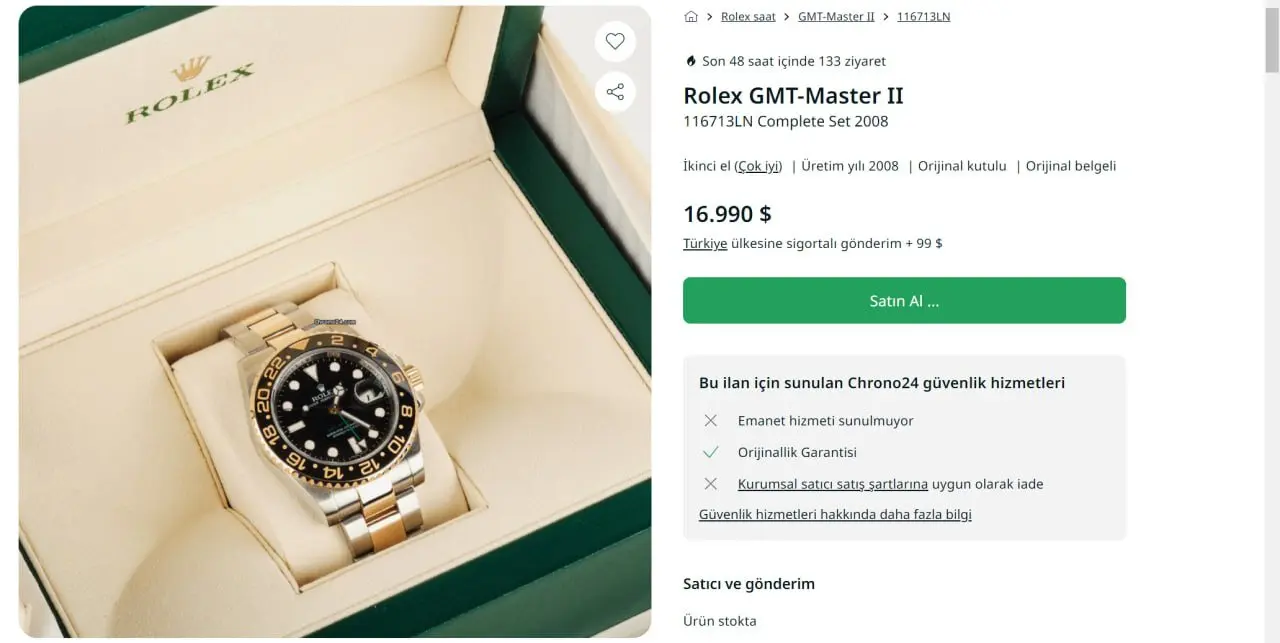Click the Rolex GMT-Master II title

[x=793, y=96]
